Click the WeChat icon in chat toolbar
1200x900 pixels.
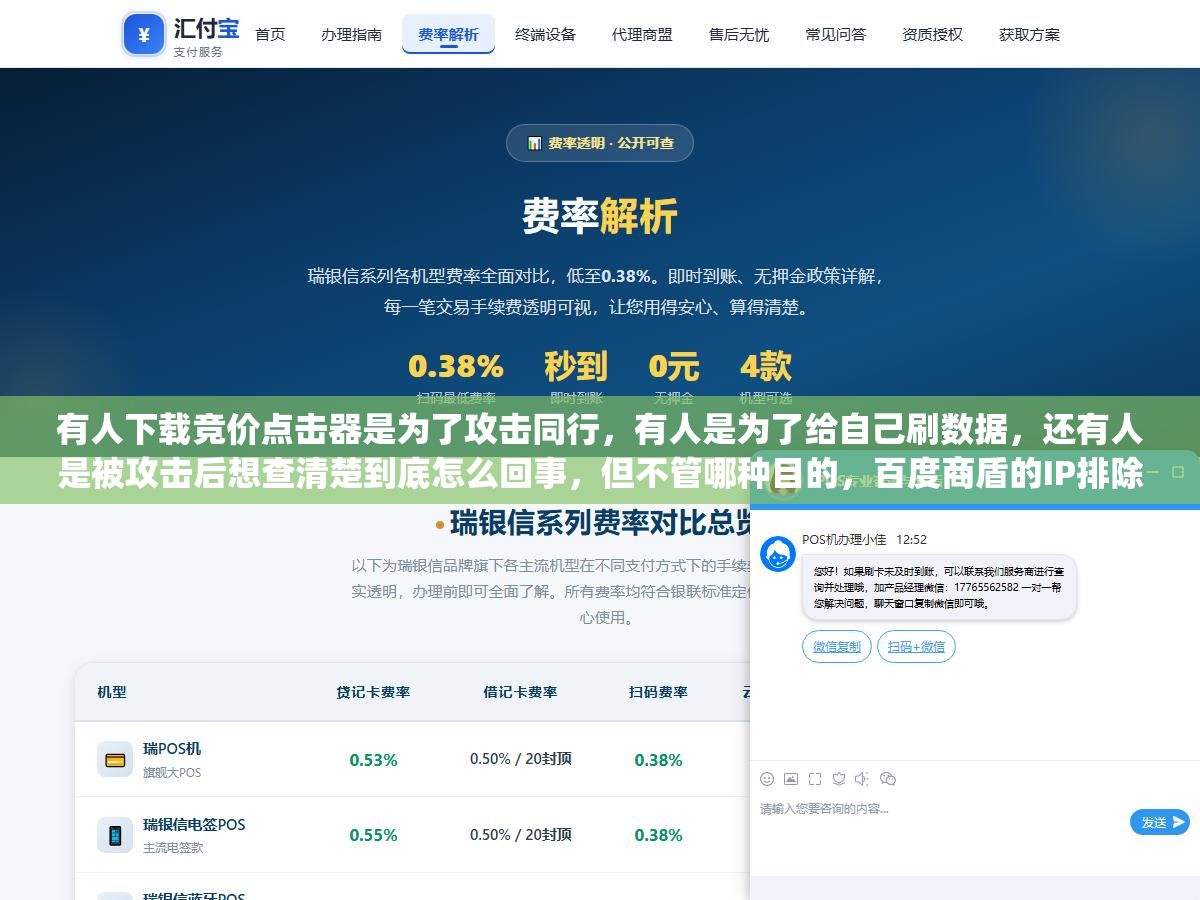(888, 778)
